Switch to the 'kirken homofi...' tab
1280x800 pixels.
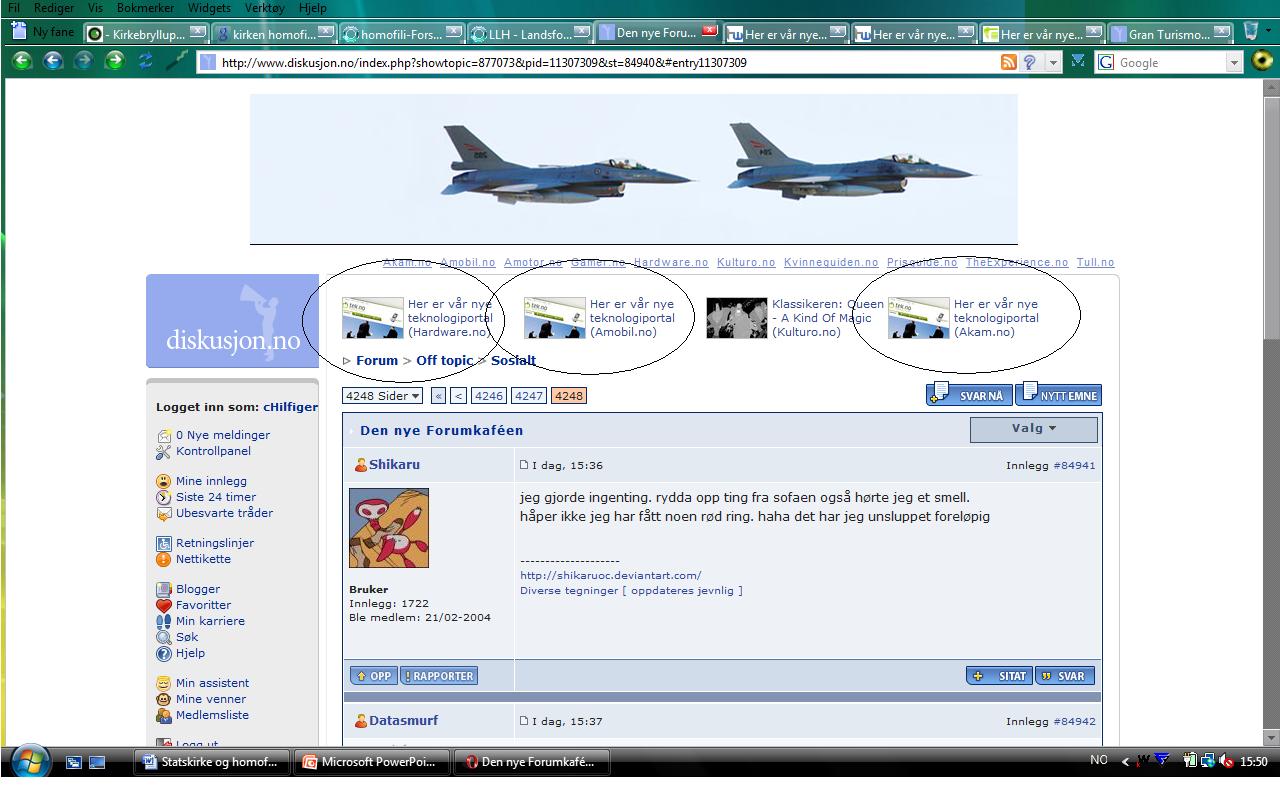click(x=274, y=33)
